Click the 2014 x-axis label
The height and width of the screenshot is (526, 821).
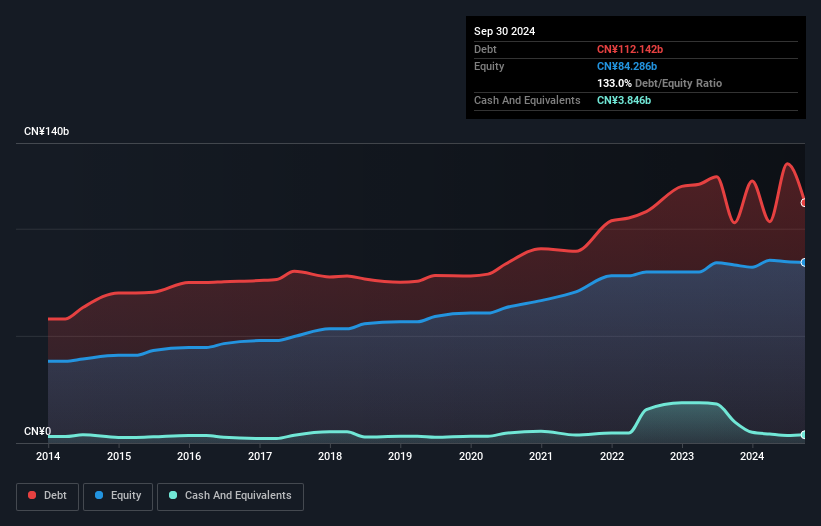[x=48, y=456]
